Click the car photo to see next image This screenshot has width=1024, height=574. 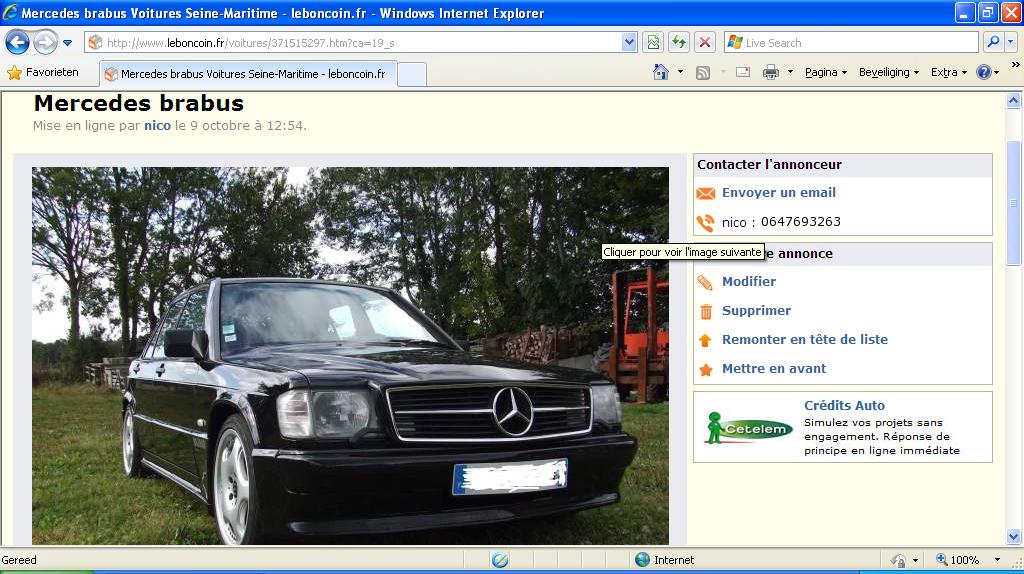coord(350,356)
